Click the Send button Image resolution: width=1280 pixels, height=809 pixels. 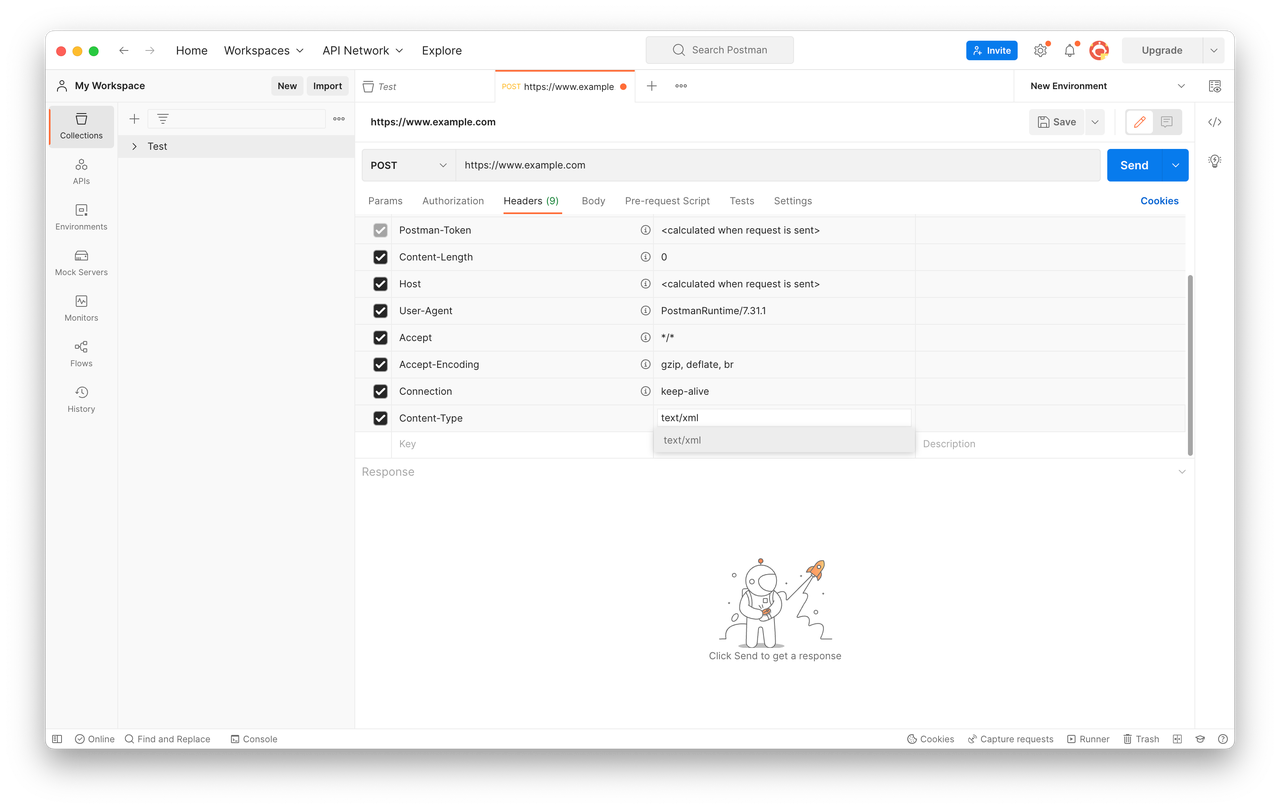point(1133,164)
